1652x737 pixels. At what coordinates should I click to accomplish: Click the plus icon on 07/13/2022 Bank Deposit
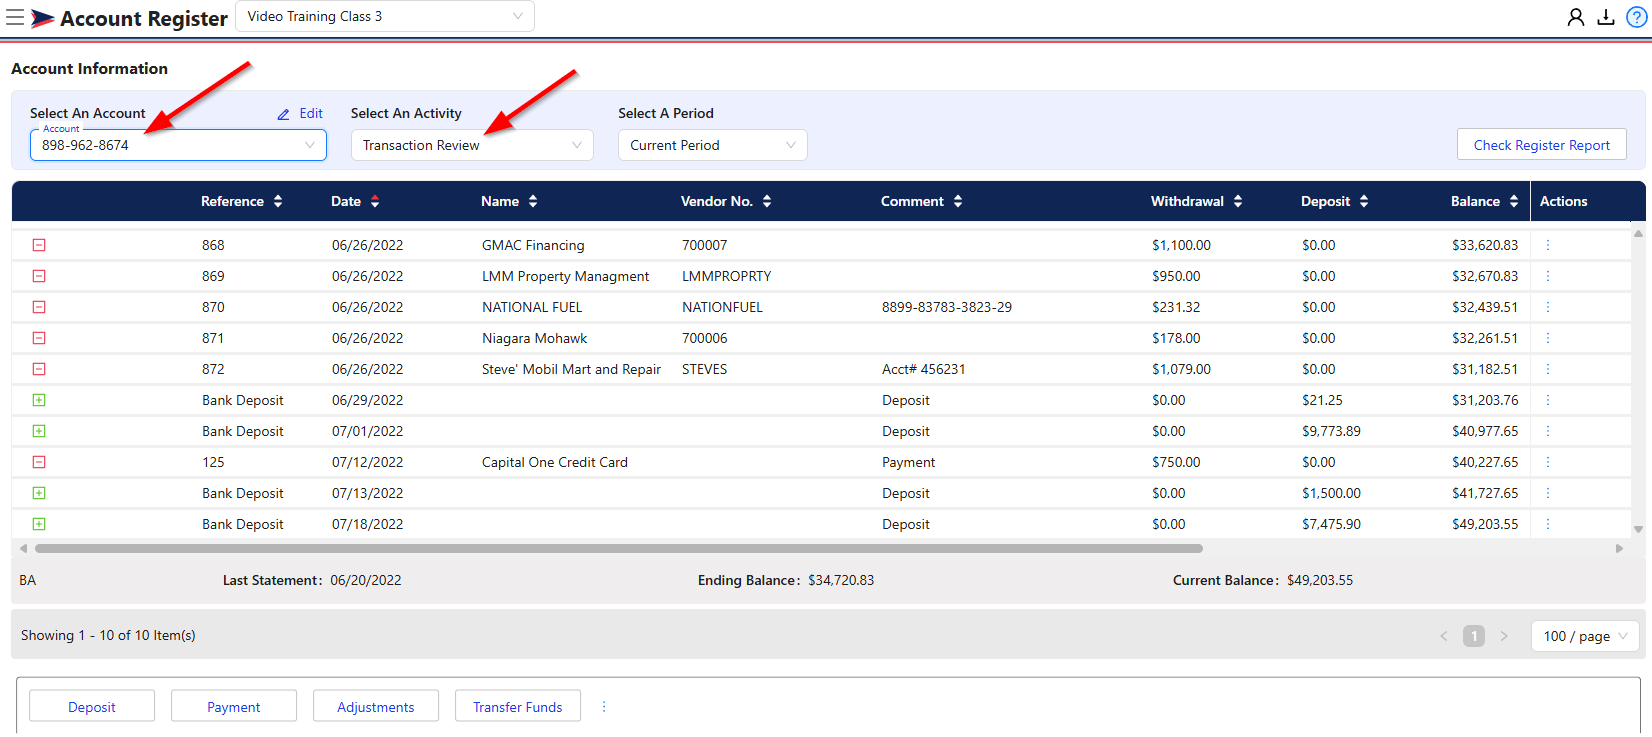[x=39, y=493]
